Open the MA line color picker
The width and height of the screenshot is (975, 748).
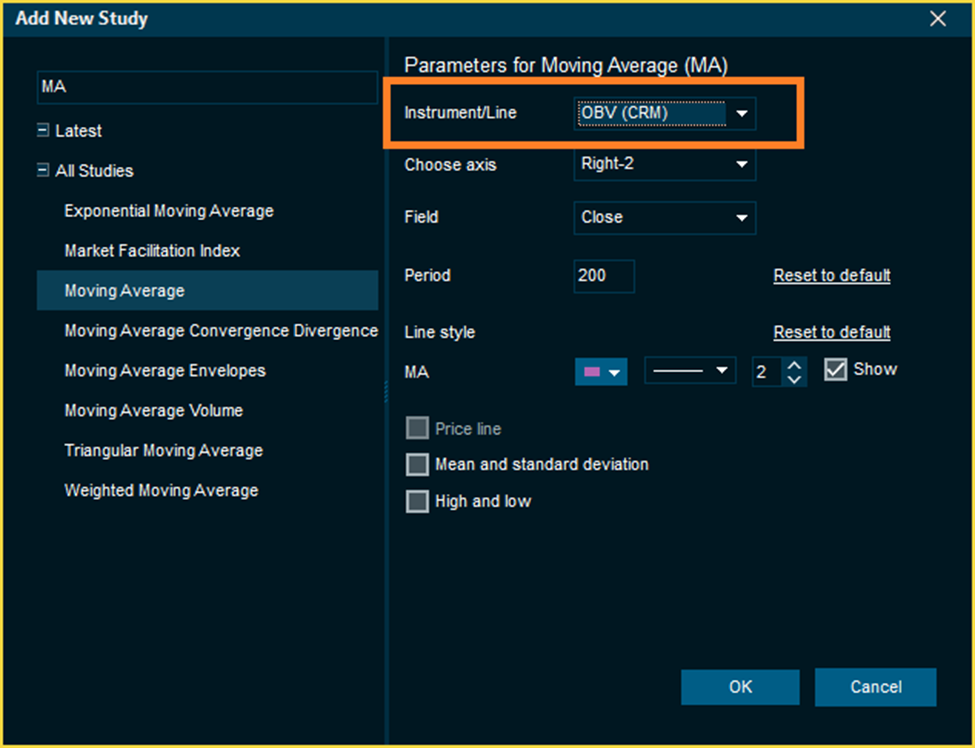[x=601, y=372]
